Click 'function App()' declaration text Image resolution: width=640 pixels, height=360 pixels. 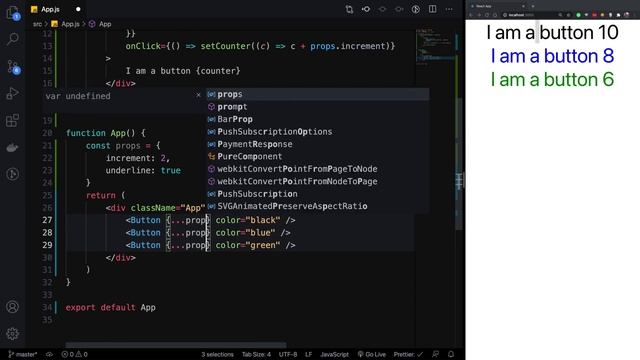pyautogui.click(x=105, y=133)
